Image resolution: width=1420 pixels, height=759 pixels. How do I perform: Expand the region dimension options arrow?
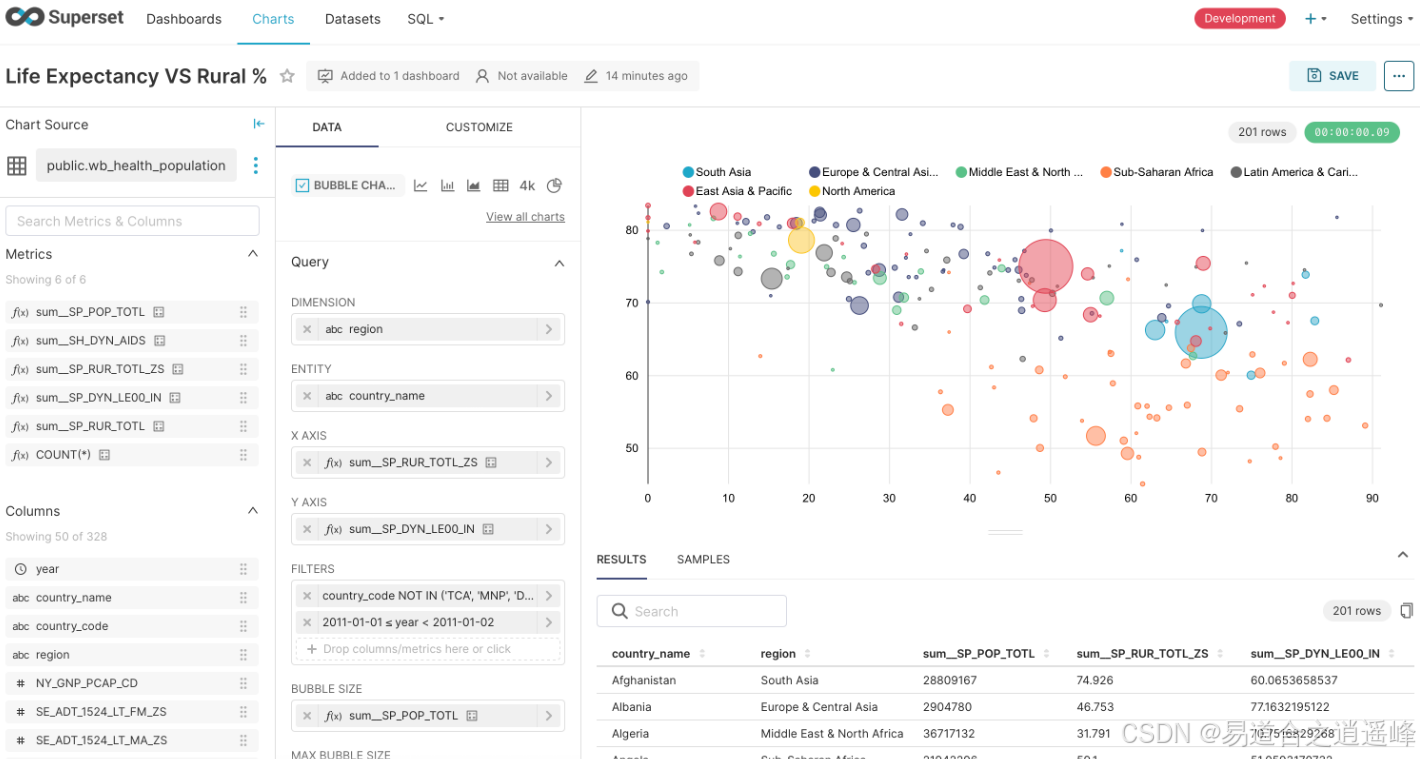tap(549, 329)
